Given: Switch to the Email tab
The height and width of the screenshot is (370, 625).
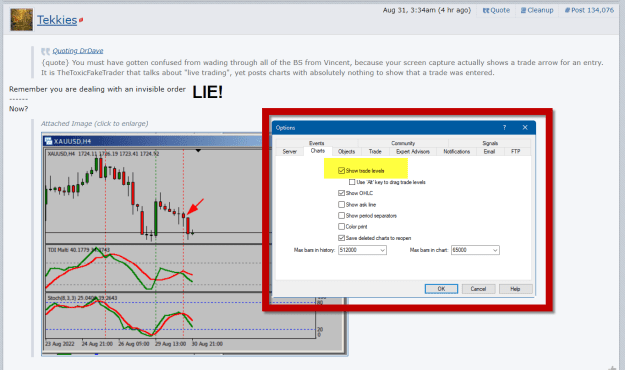Looking at the screenshot, I should click(x=489, y=152).
